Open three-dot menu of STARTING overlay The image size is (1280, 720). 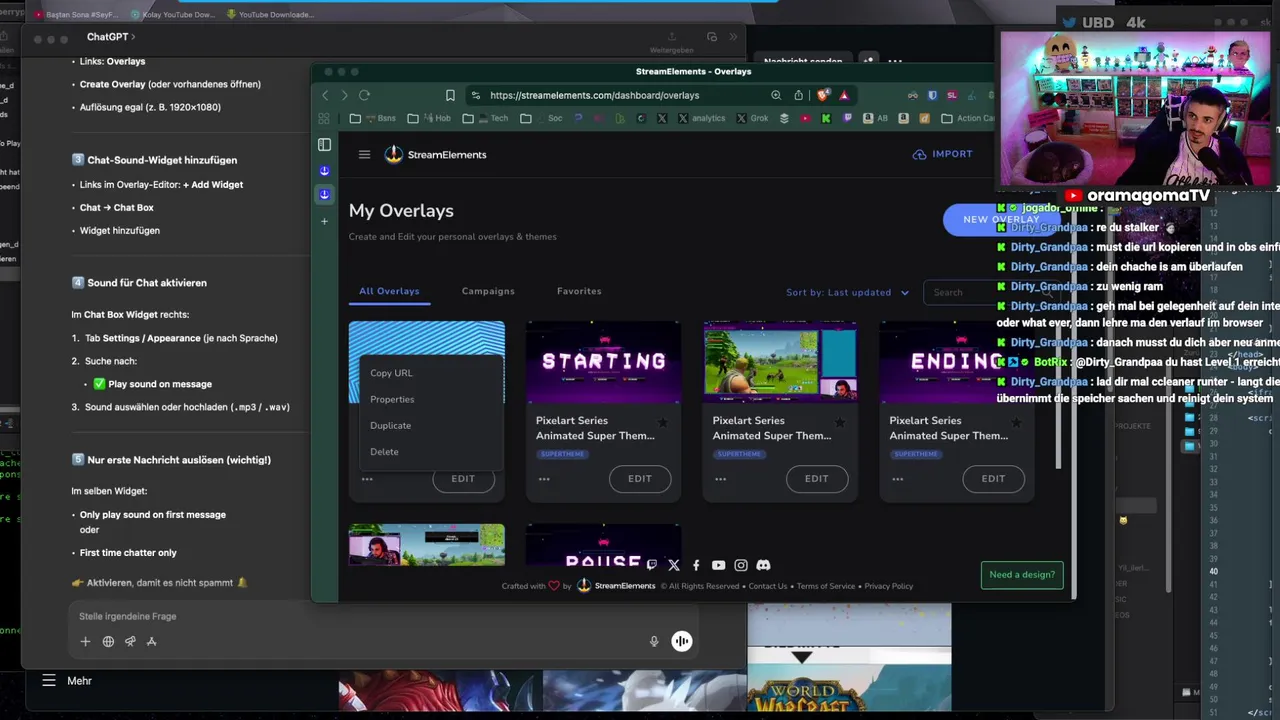[x=544, y=479]
